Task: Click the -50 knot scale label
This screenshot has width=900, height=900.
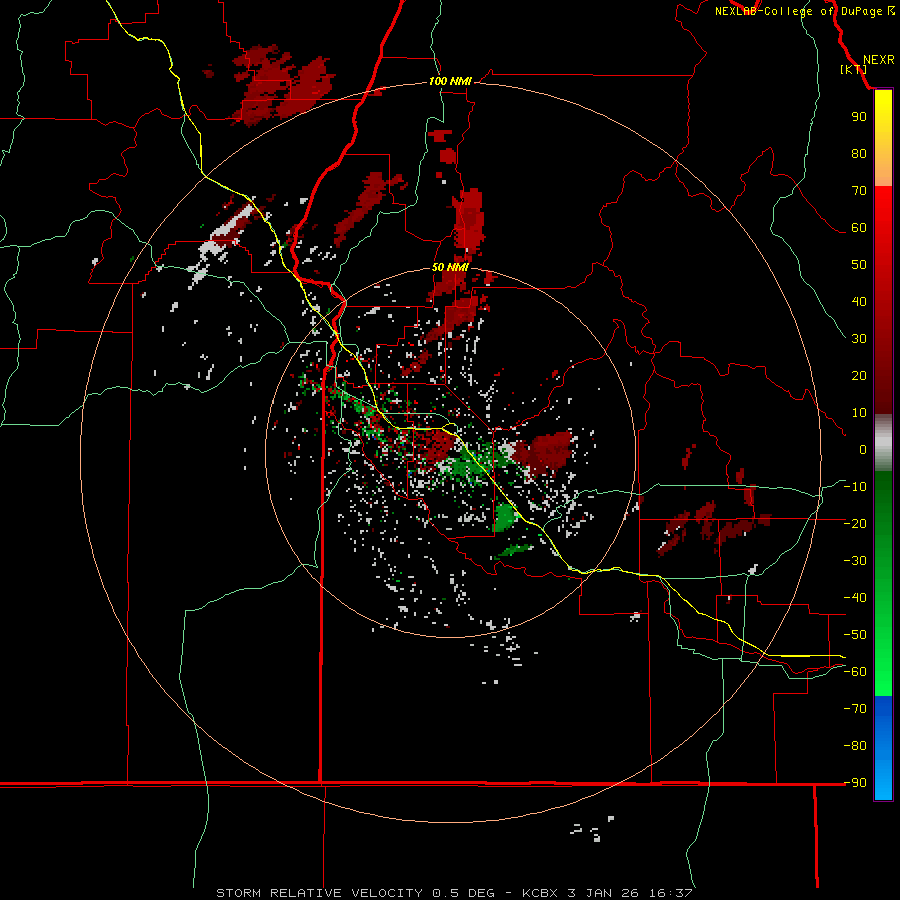Action: coord(855,635)
